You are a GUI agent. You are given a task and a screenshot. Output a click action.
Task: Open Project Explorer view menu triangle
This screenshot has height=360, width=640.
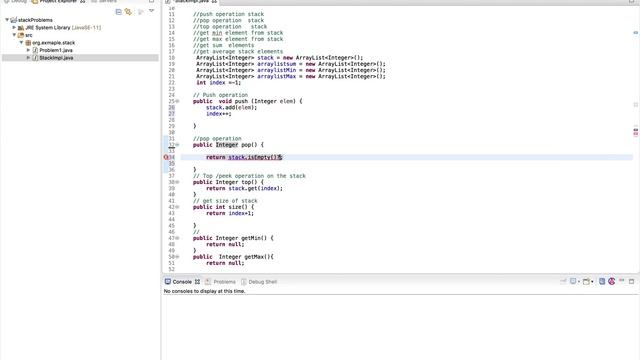[x=151, y=11]
